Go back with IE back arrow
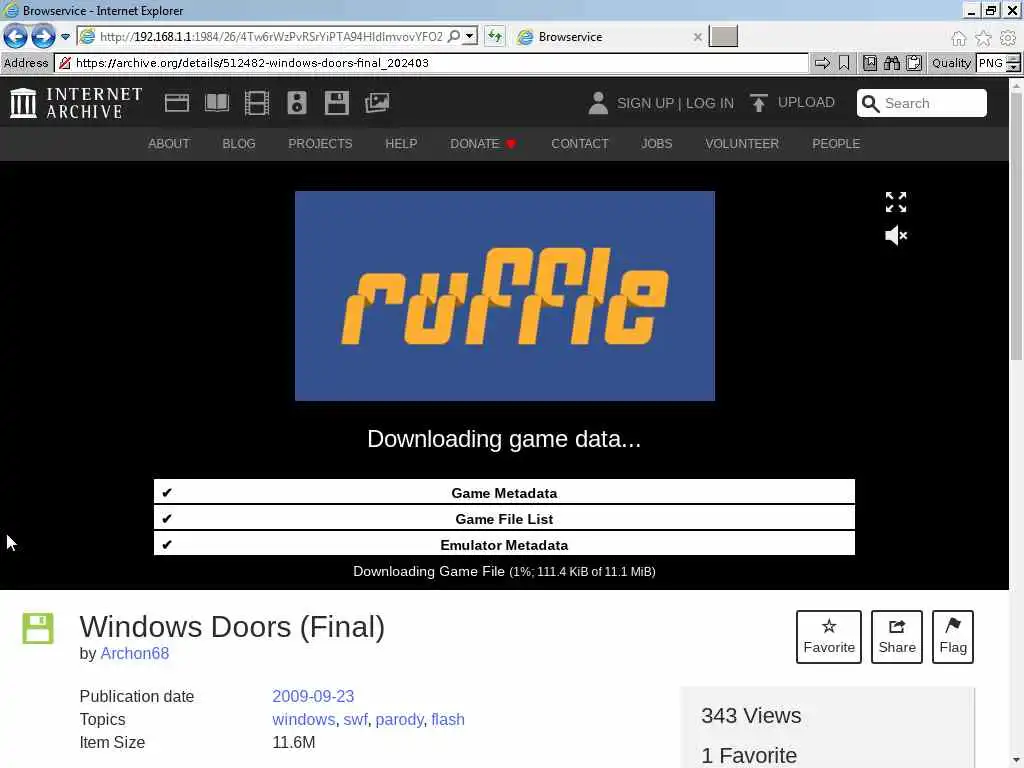The height and width of the screenshot is (768, 1024). [x=15, y=37]
